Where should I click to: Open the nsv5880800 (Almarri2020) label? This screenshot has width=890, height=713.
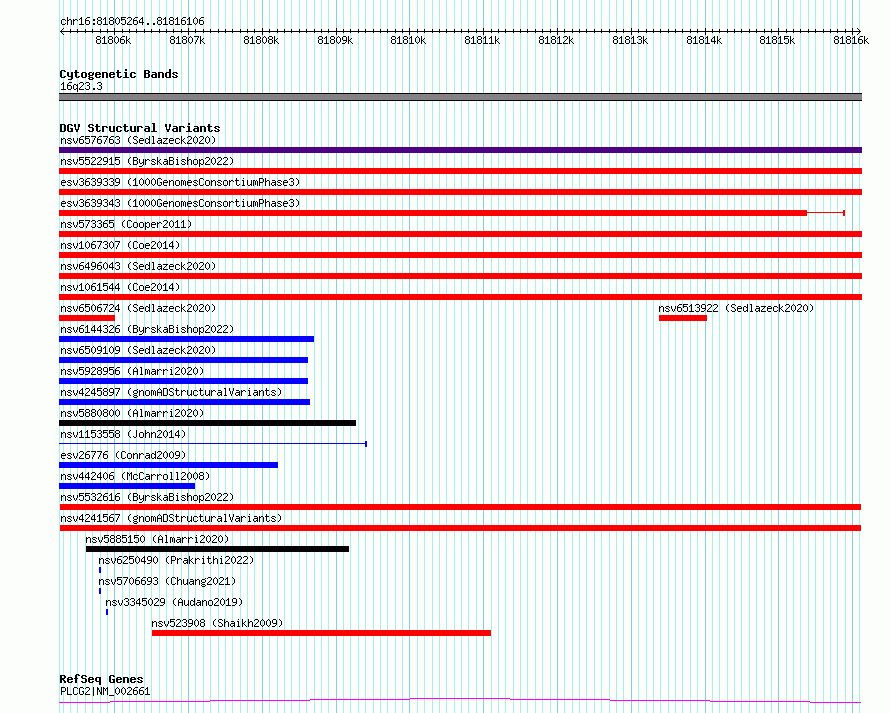coord(132,413)
